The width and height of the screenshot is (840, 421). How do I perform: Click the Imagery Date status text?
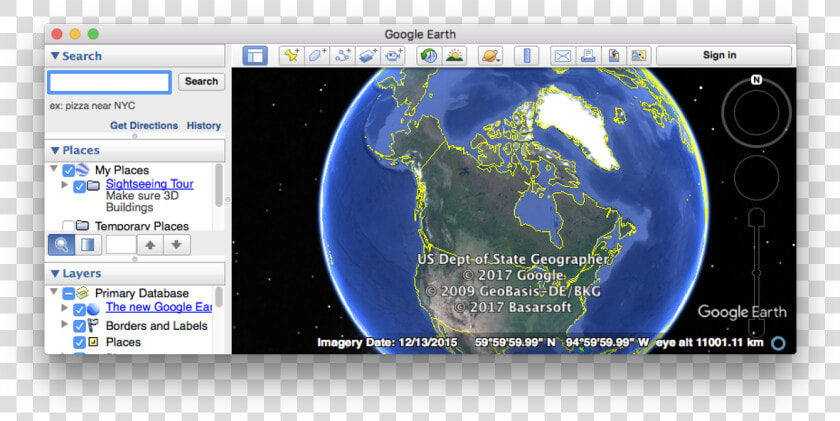coord(387,342)
